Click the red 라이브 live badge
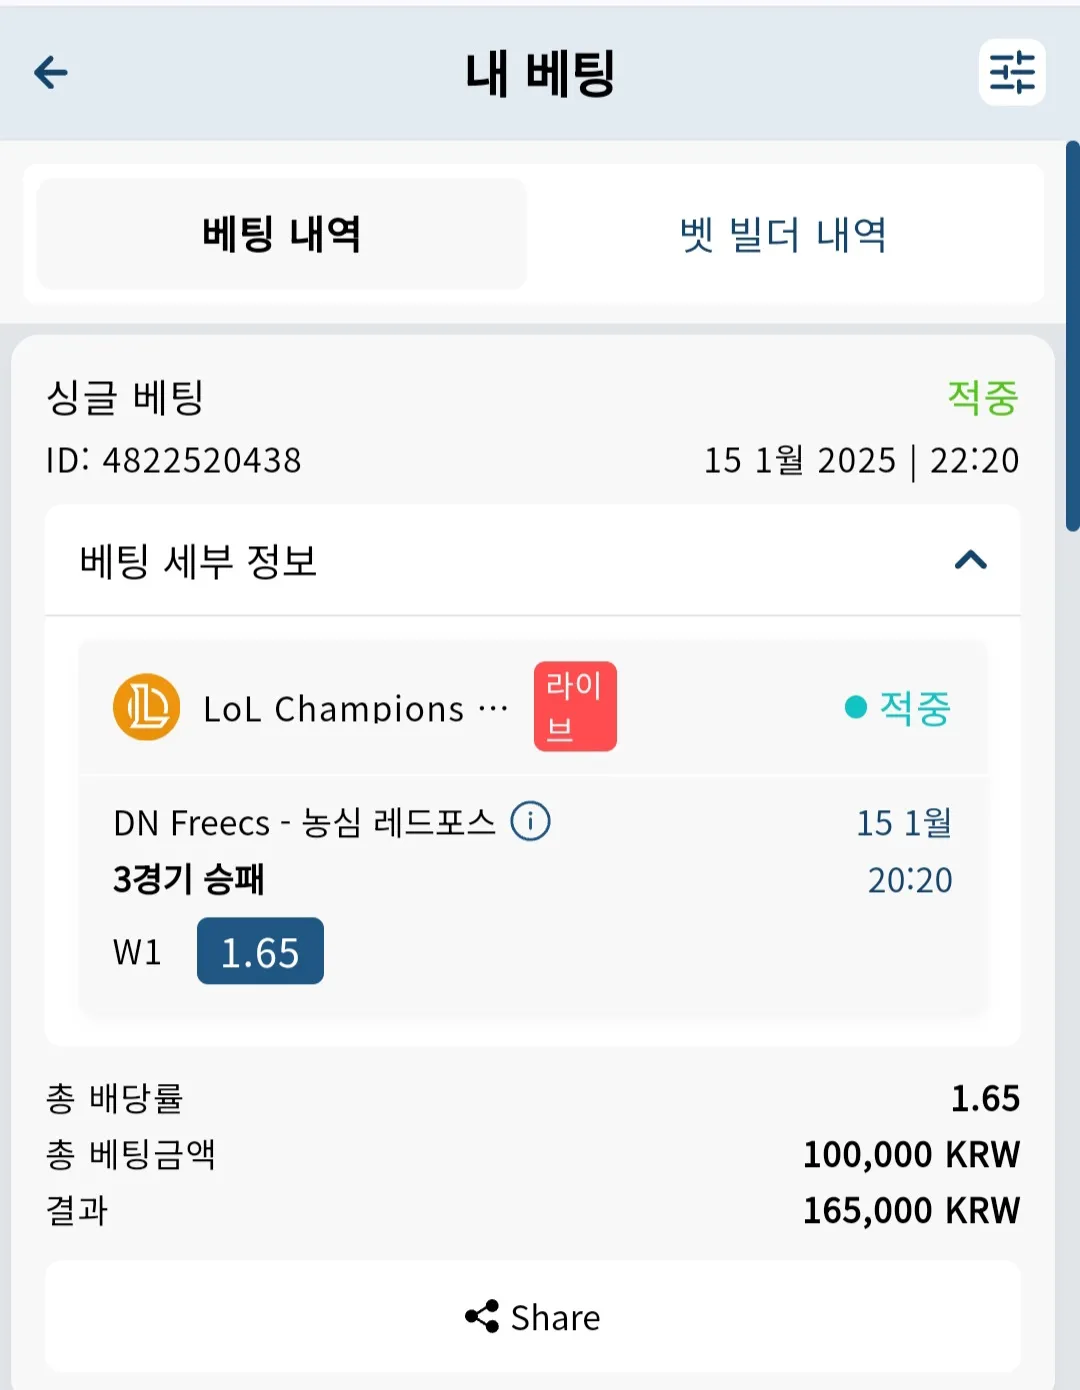 click(575, 706)
